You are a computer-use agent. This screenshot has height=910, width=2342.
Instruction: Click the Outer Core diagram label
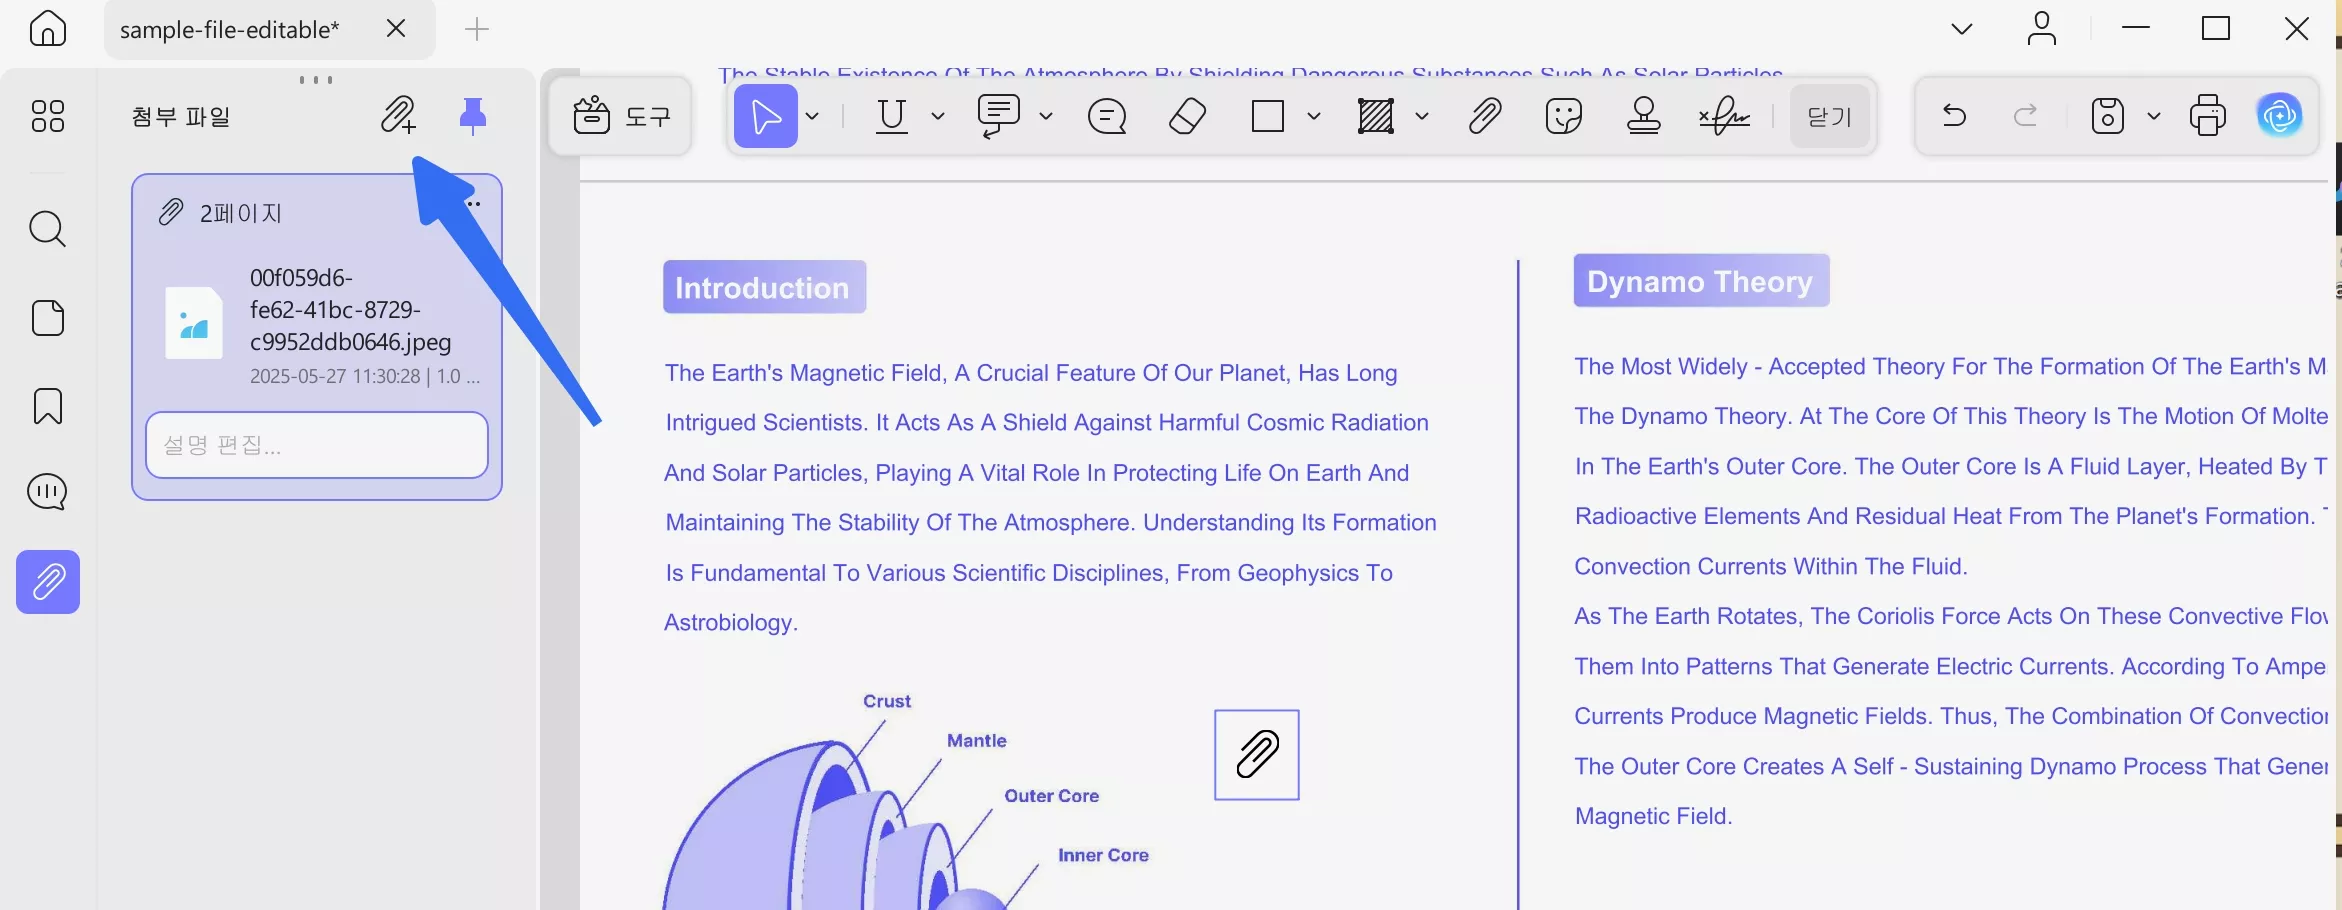[1052, 796]
